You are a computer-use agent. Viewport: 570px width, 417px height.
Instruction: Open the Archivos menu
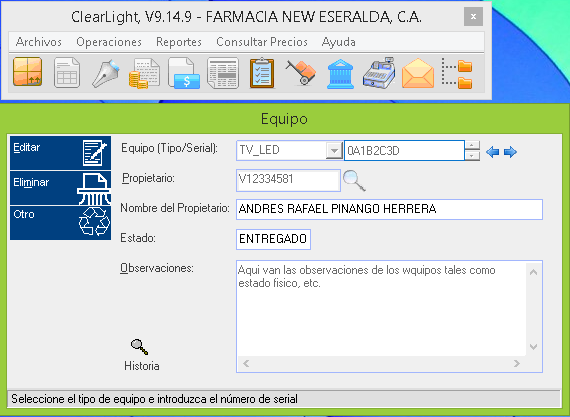[x=39, y=42]
